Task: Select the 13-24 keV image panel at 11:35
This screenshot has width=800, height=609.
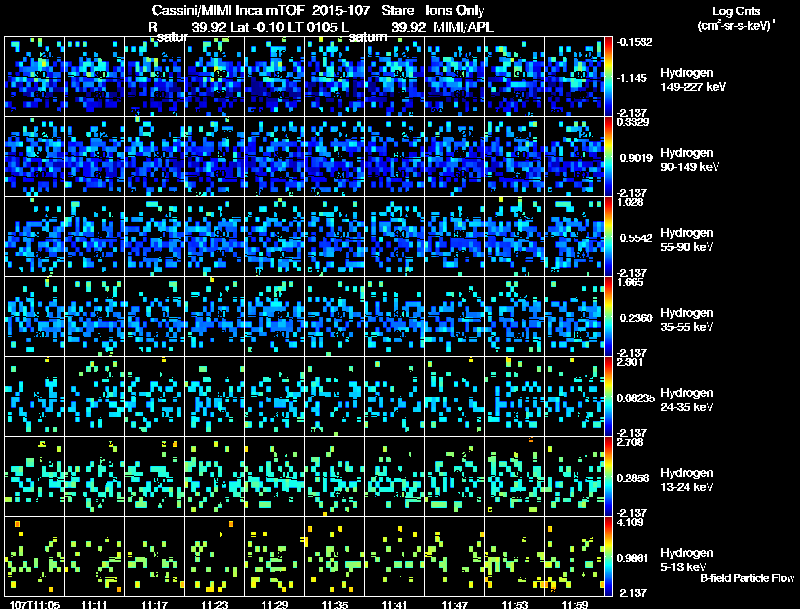Action: [x=335, y=477]
